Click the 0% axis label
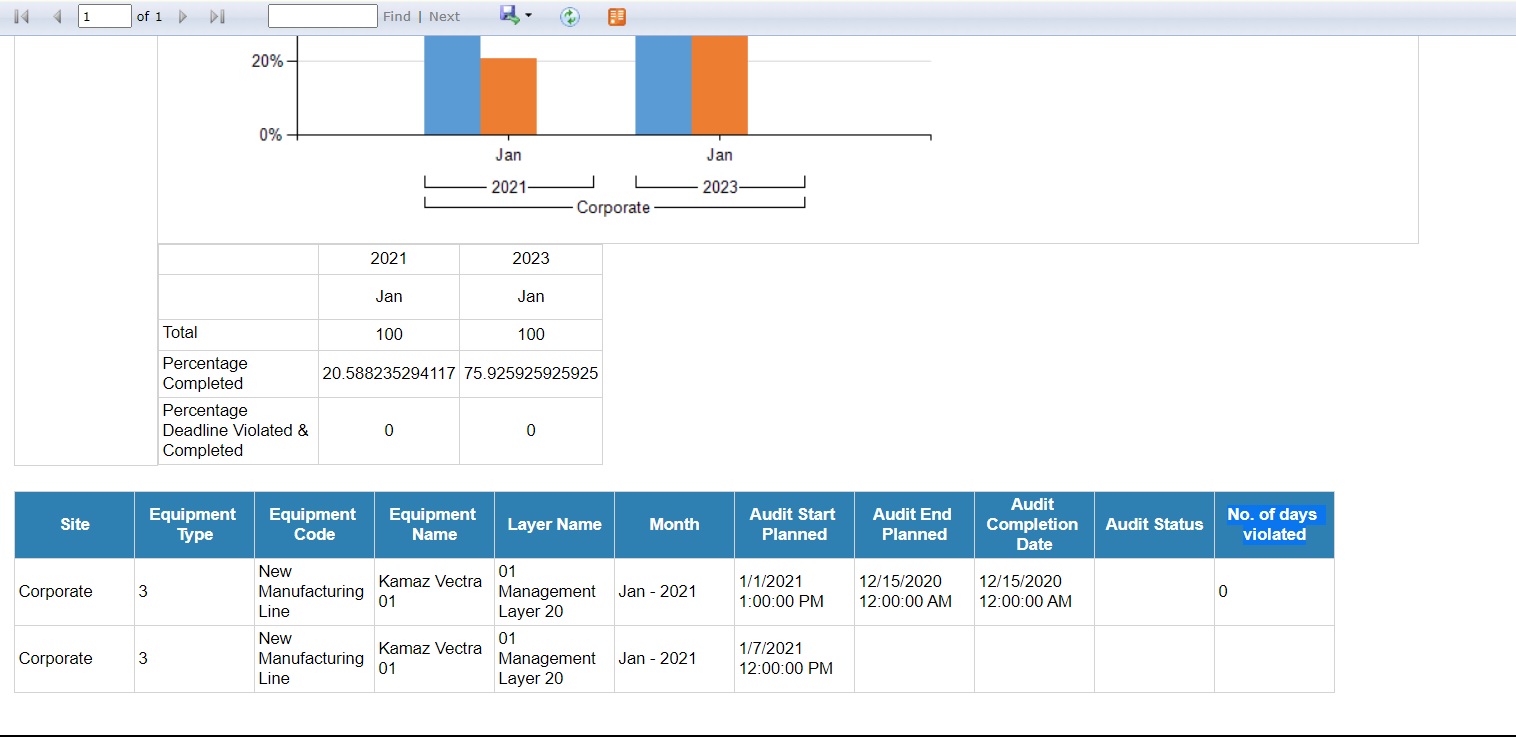This screenshot has height=737, width=1516. [271, 135]
